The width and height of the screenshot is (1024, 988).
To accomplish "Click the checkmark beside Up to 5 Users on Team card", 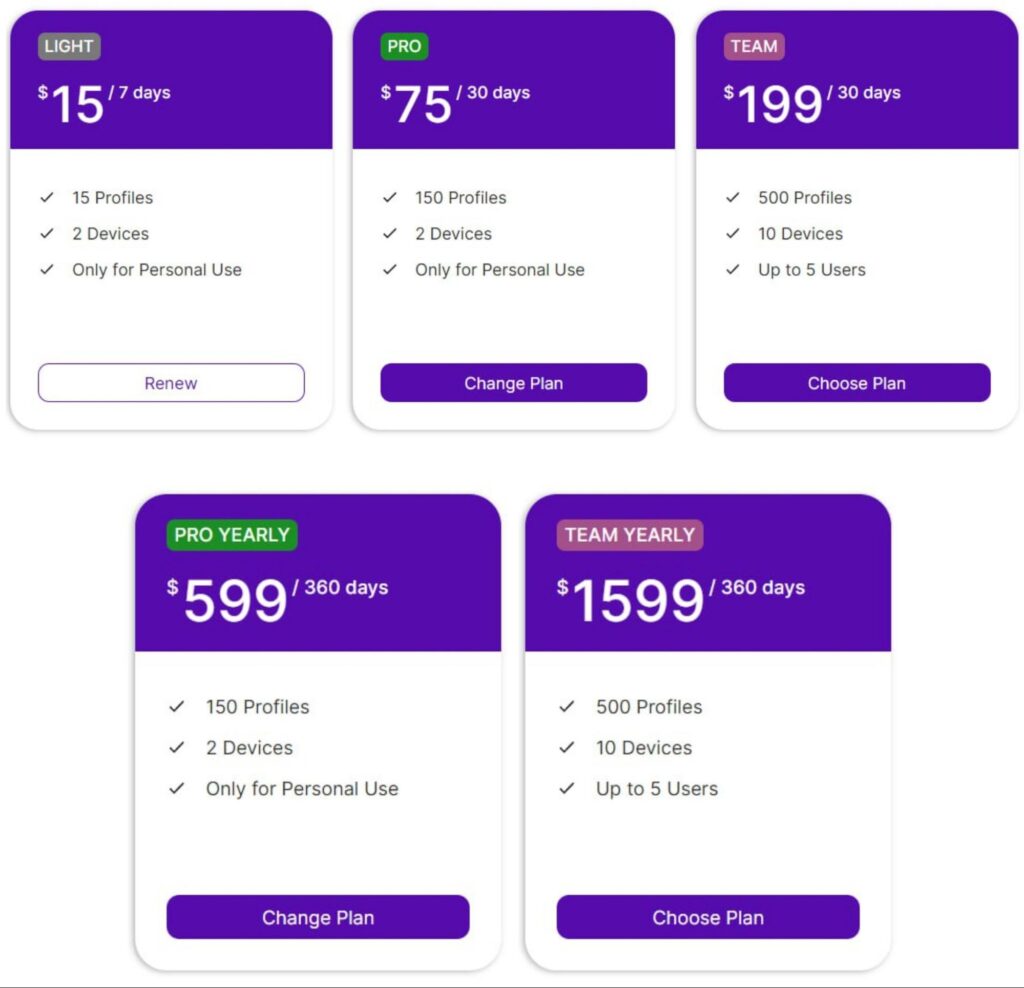I will [733, 269].
